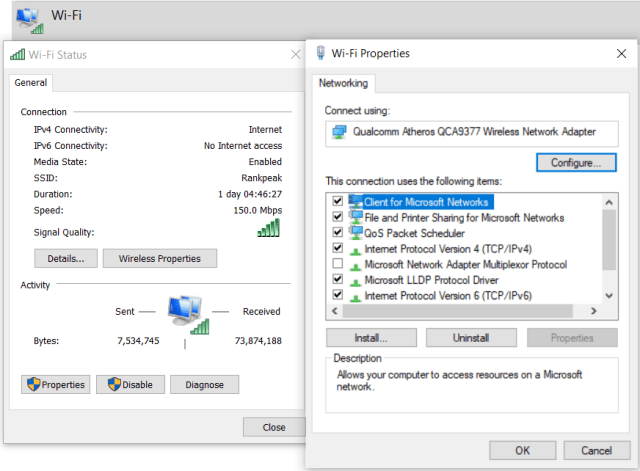Open Wireless Properties
This screenshot has width=640, height=471.
[x=160, y=258]
